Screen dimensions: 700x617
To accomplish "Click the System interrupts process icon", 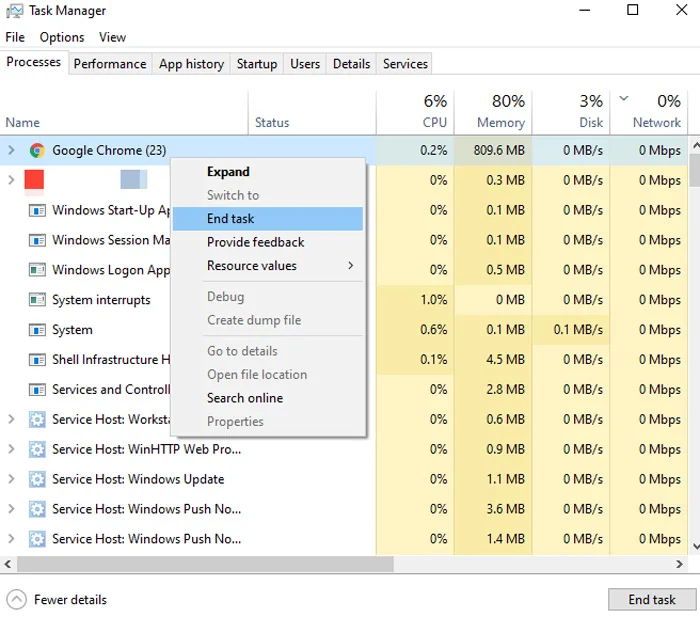I will [37, 300].
